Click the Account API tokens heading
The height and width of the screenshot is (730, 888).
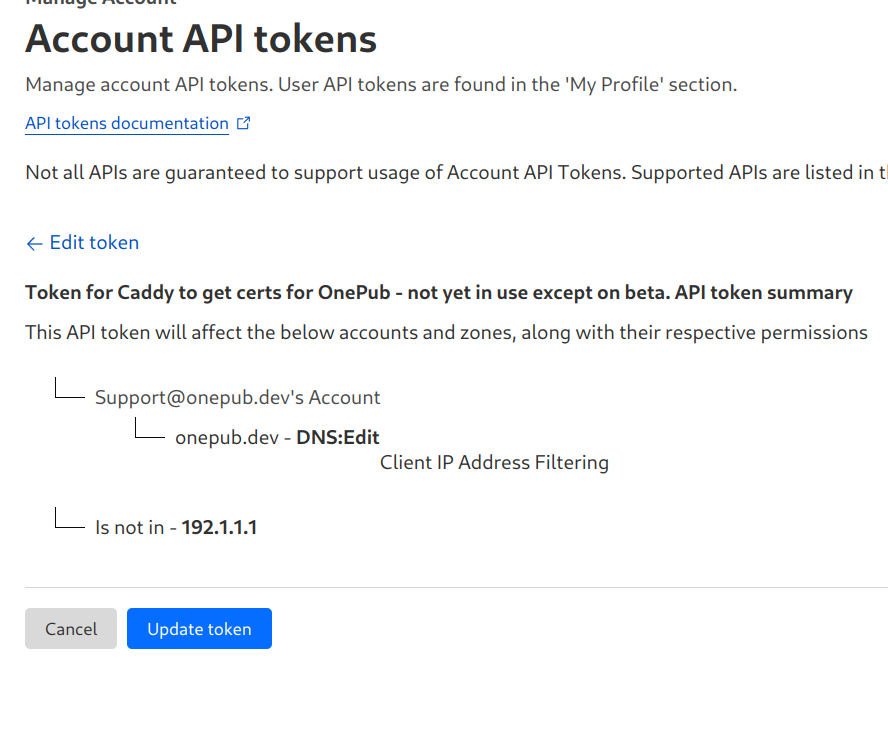(201, 39)
